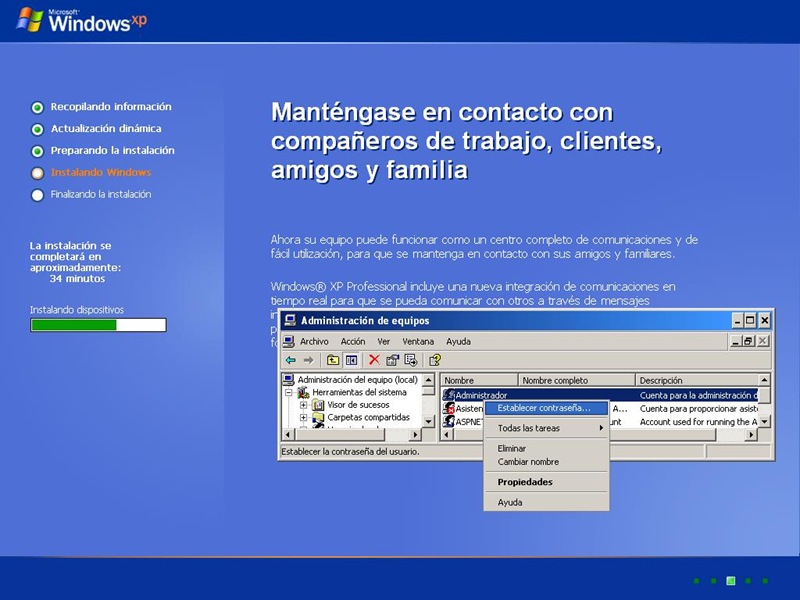Click 'Account used for running' description cell
This screenshot has height=600, width=800.
[x=697, y=421]
